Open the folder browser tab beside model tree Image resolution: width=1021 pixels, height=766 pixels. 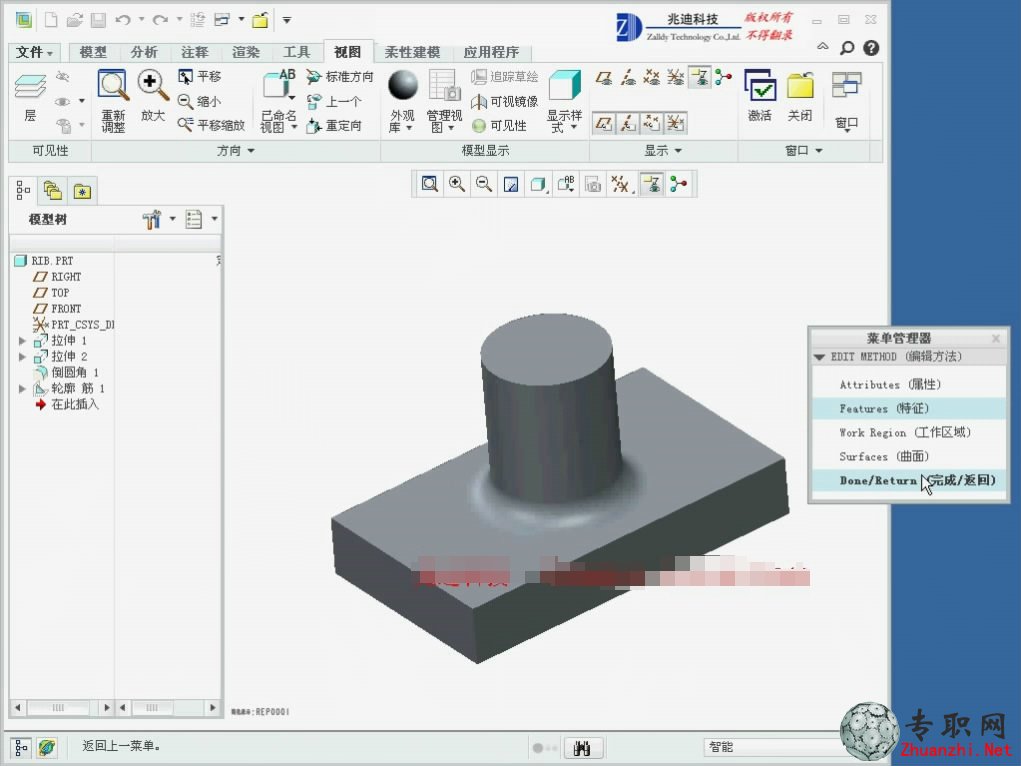[52, 191]
